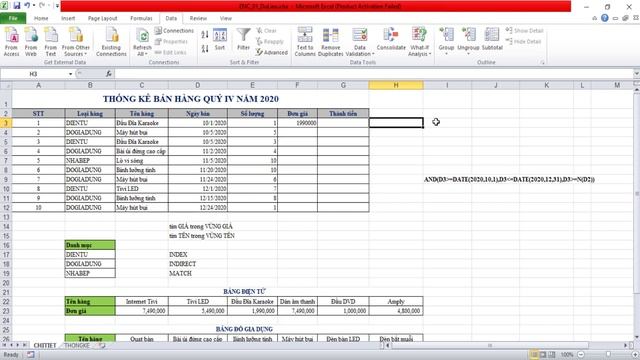Open Outline dialog launcher

pyautogui.click(x=542, y=62)
